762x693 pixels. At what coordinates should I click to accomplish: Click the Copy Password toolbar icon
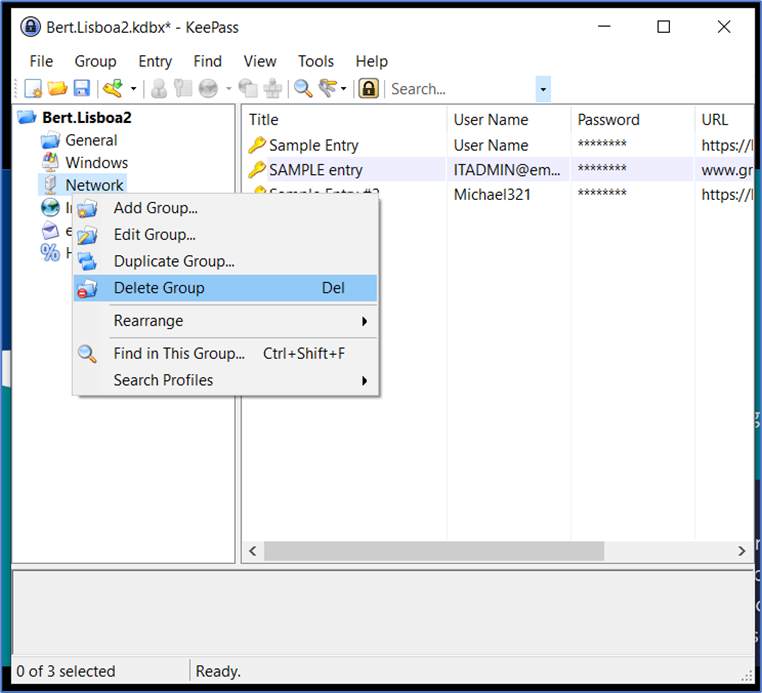click(183, 89)
